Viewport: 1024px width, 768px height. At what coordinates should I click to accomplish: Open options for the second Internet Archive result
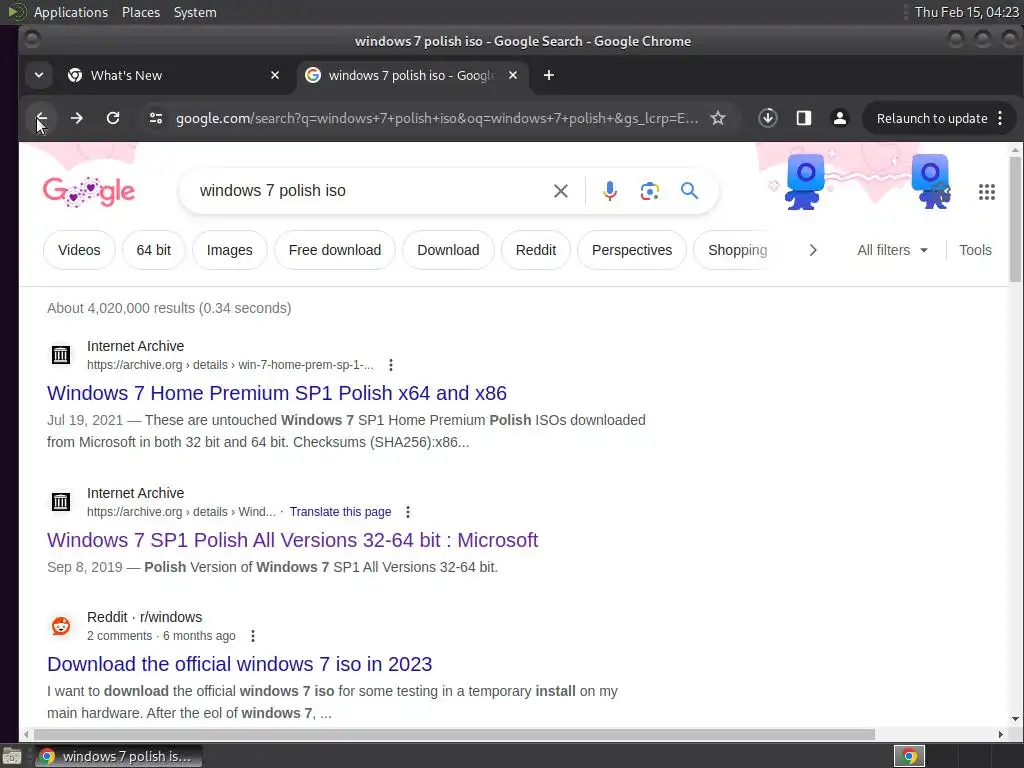point(408,512)
